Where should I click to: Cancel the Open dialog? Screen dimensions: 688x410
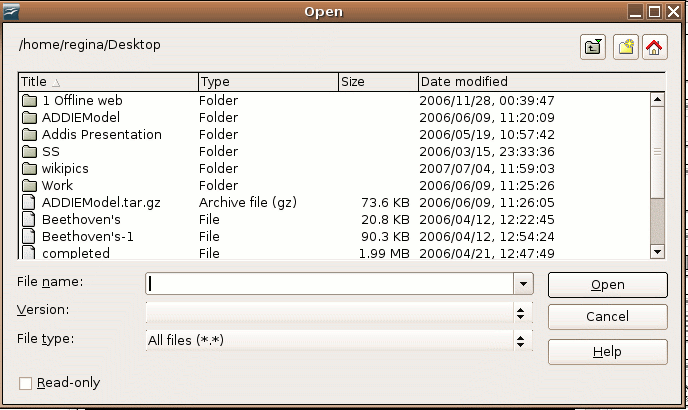coord(608,316)
